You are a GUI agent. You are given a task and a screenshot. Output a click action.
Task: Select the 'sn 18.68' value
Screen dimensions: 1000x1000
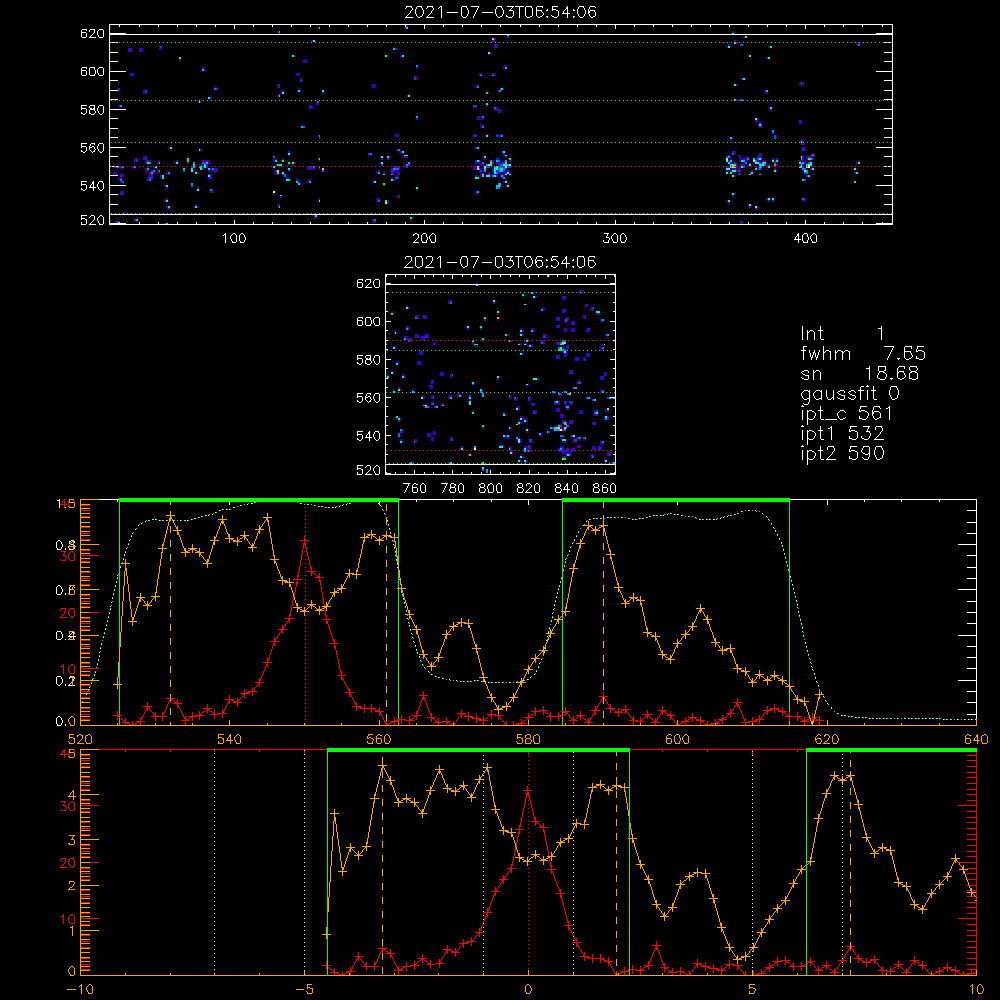tap(860, 373)
